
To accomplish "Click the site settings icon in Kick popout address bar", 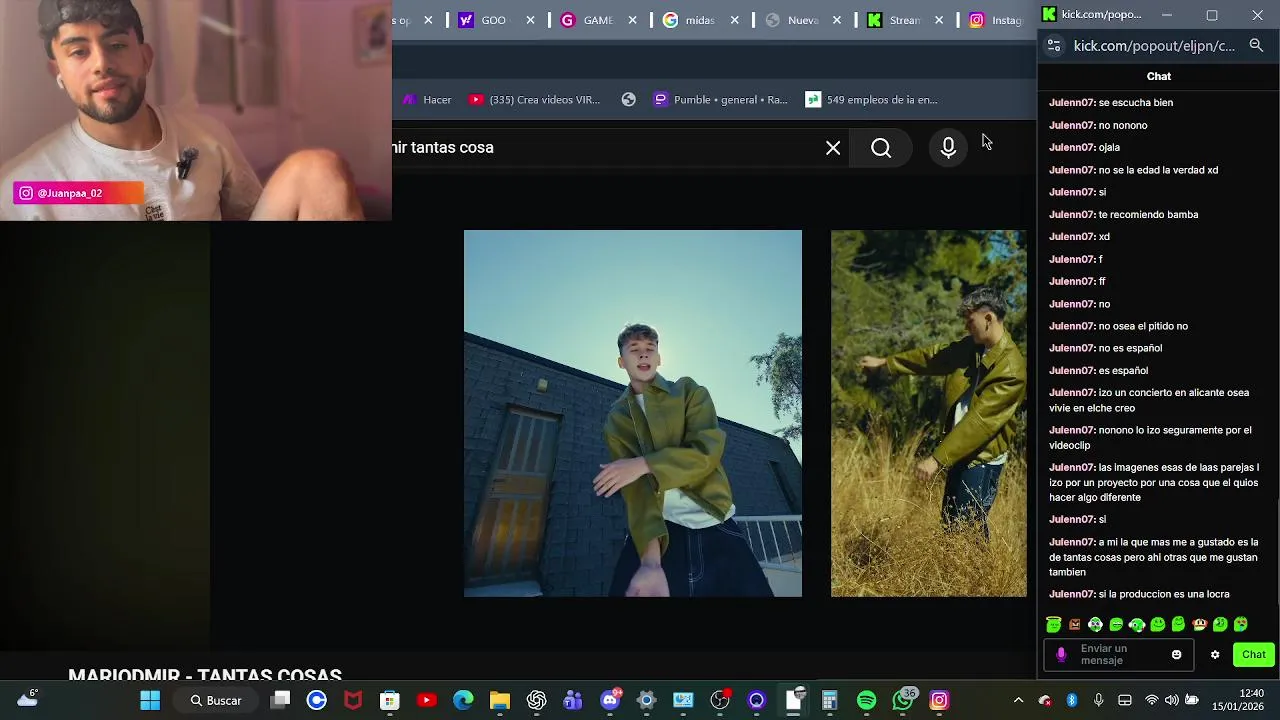I will [x=1054, y=46].
